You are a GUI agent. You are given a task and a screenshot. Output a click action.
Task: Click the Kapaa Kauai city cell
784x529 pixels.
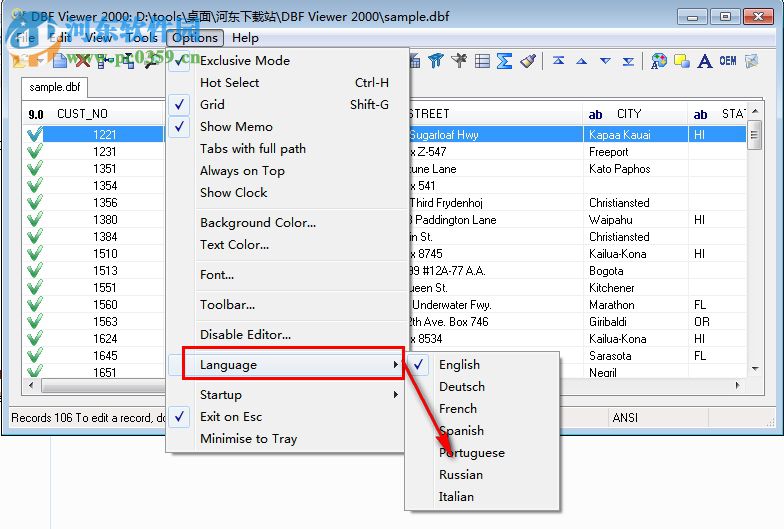pyautogui.click(x=635, y=134)
